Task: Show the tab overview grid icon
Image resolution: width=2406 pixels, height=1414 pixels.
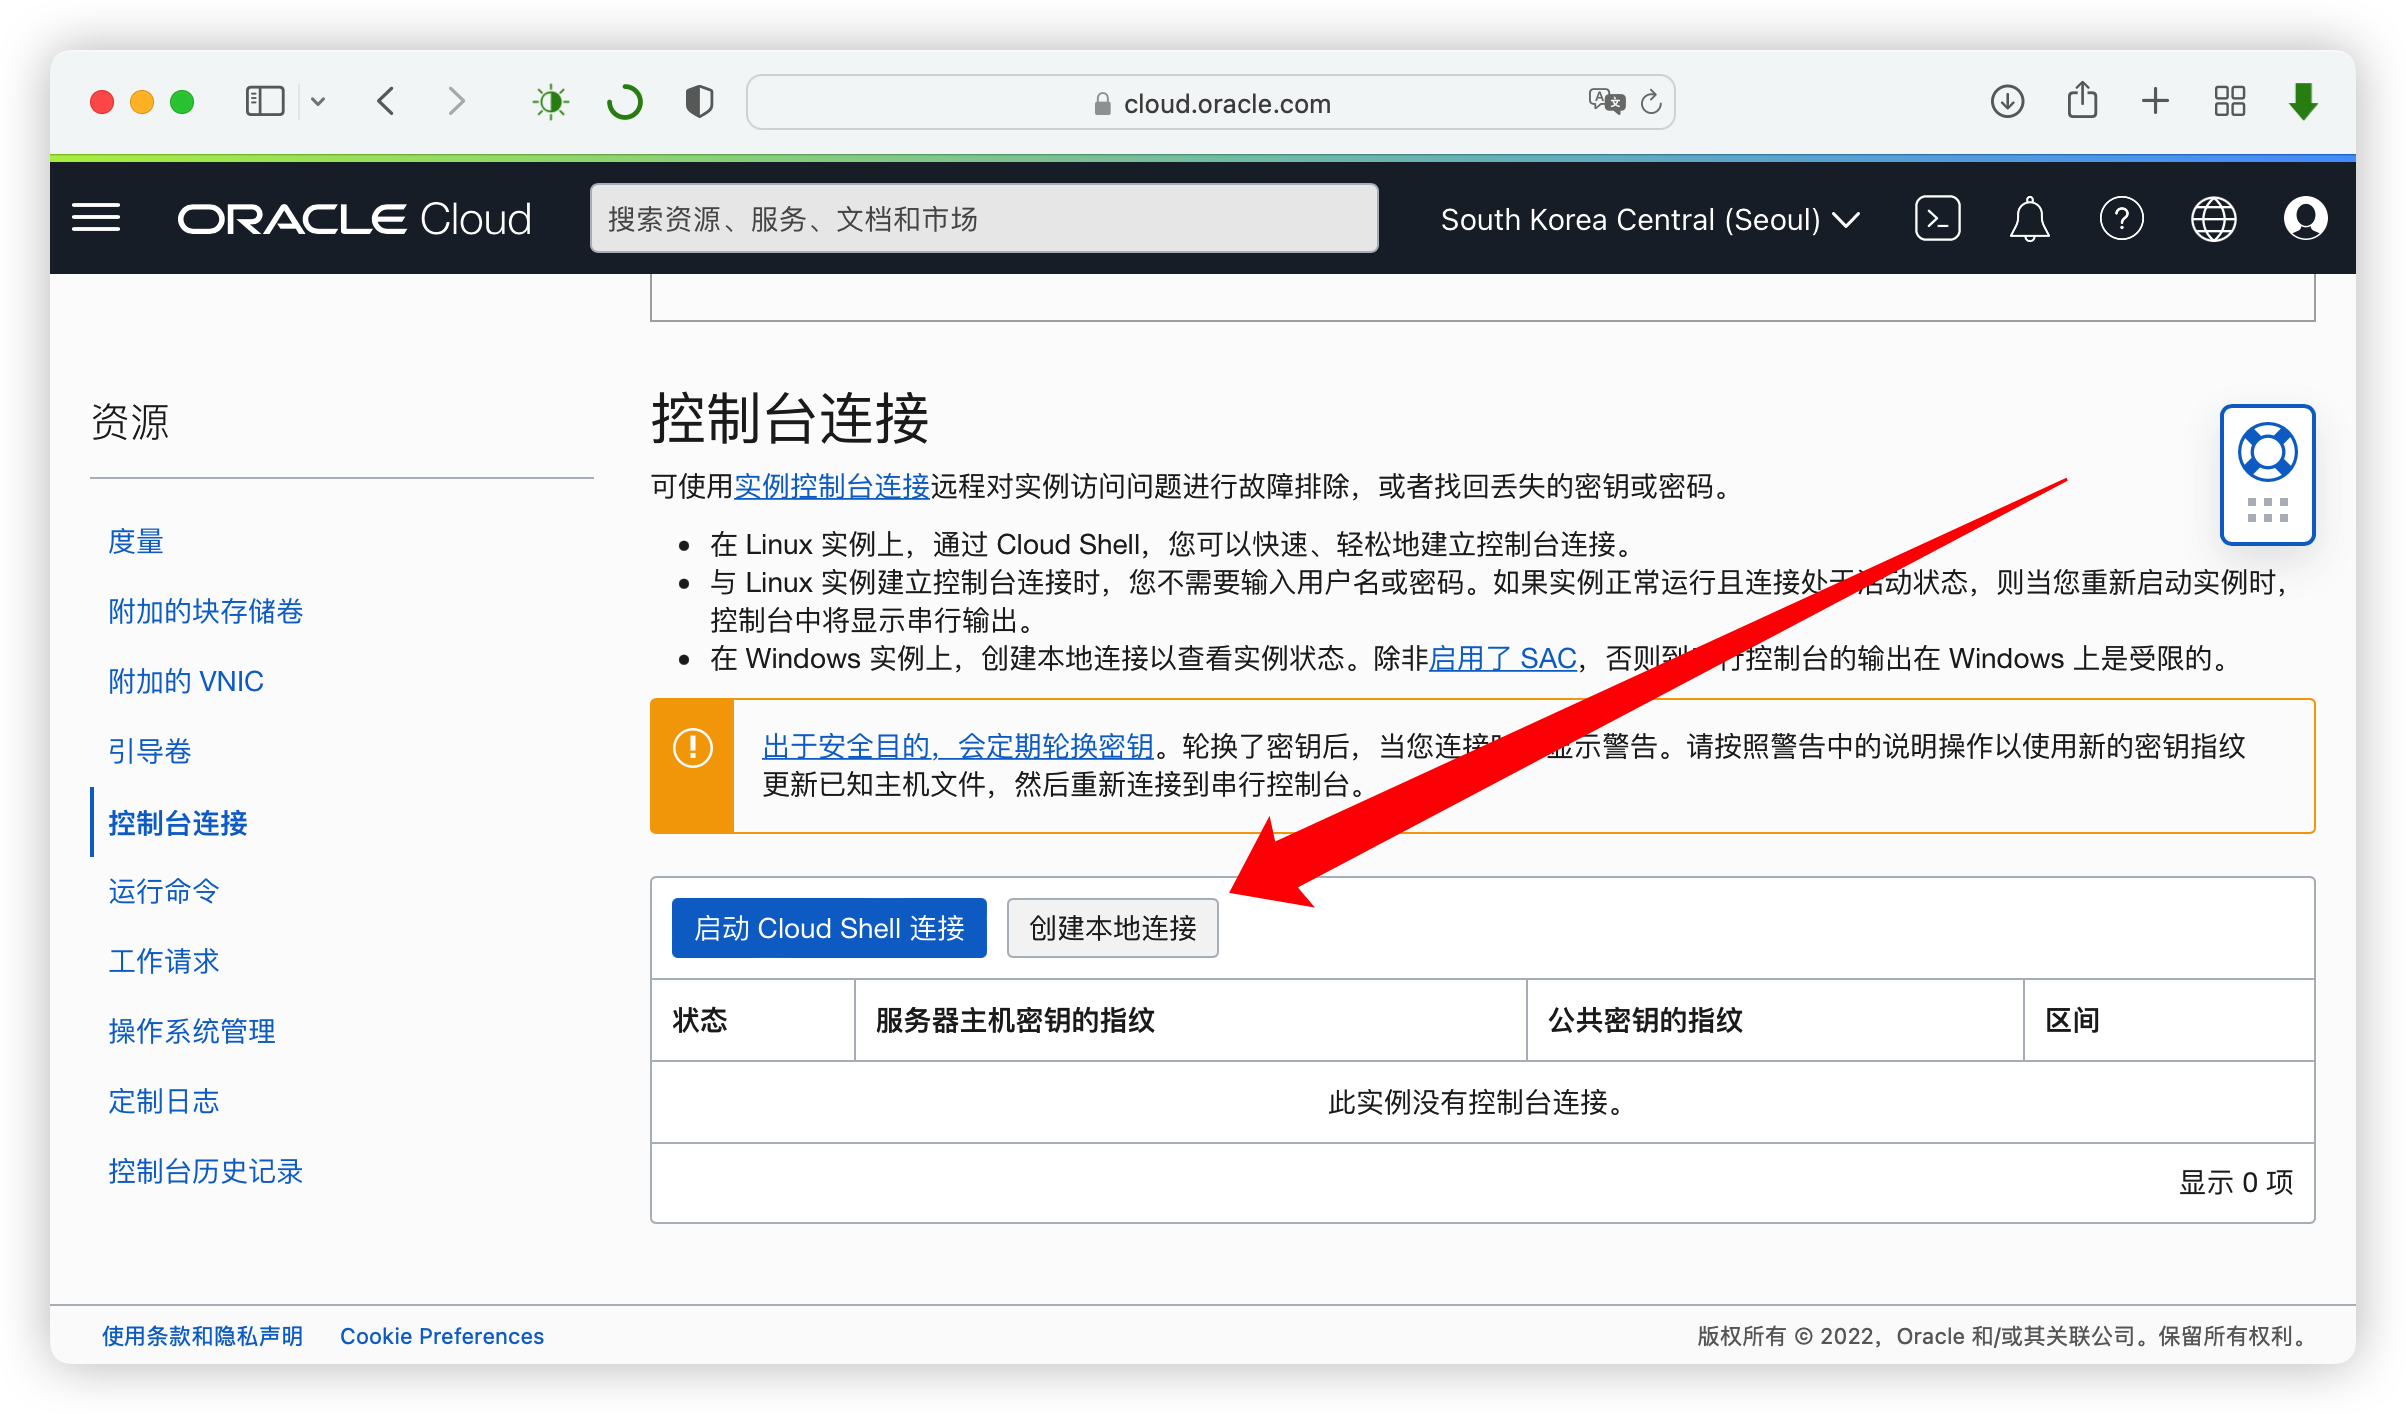Action: [2229, 101]
